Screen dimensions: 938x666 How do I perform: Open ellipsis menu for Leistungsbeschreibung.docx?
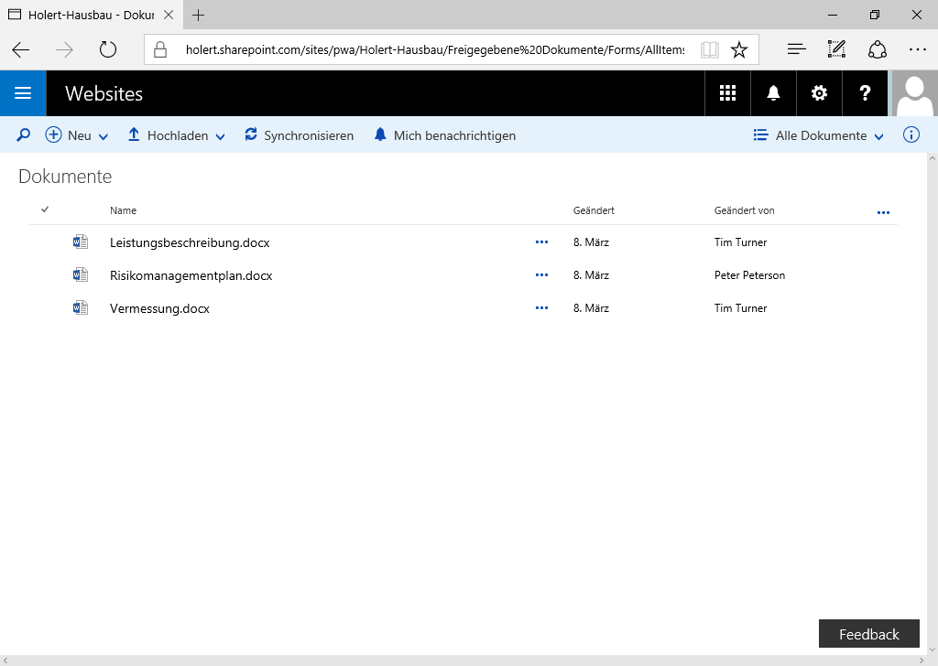point(541,242)
